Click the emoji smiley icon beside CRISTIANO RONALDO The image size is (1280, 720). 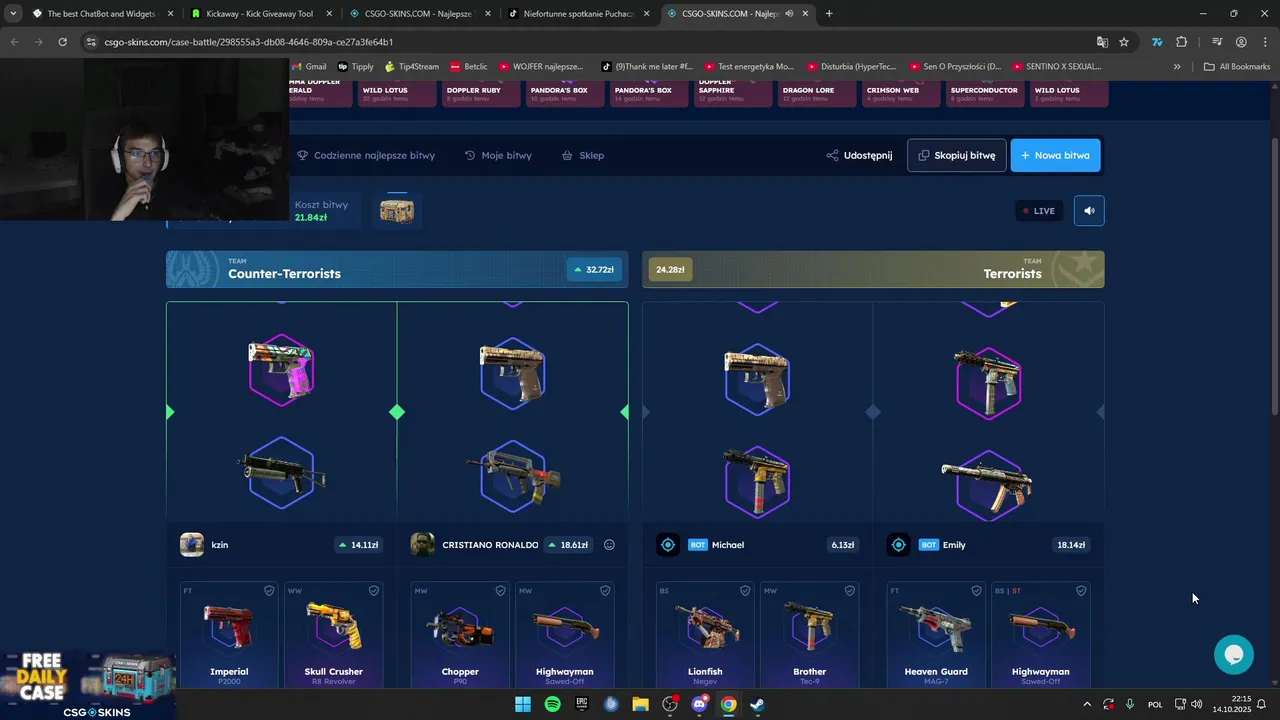[x=609, y=545]
